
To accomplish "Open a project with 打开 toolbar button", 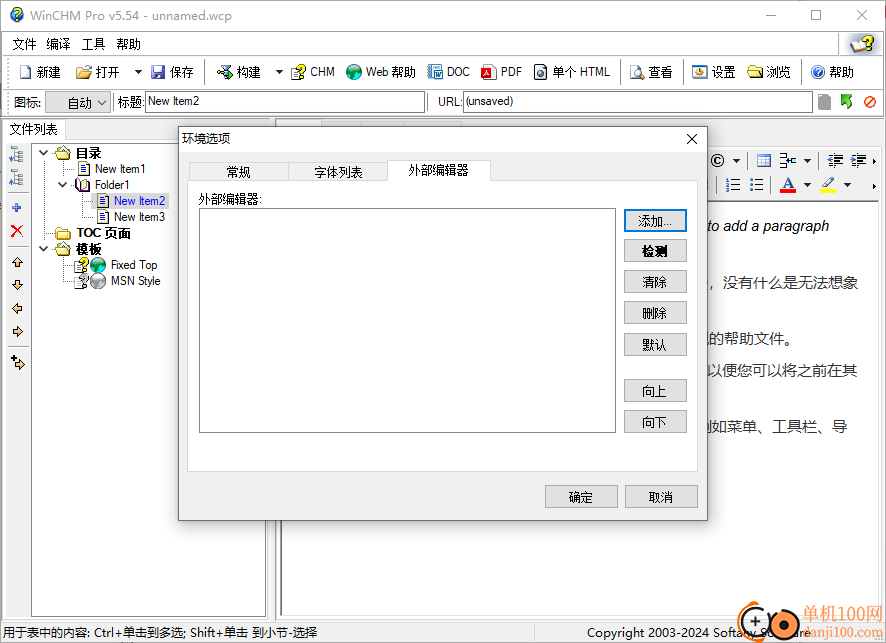I will click(98, 72).
